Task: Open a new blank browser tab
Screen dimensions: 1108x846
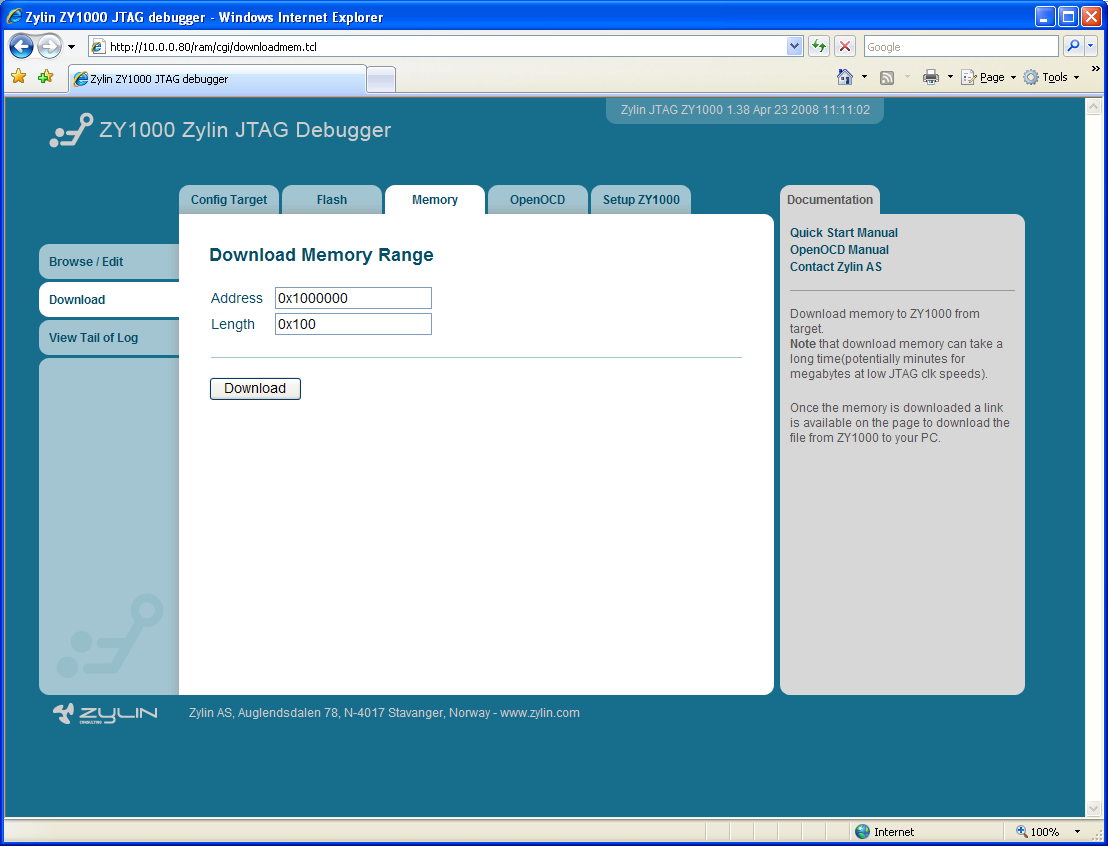Action: pos(381,79)
